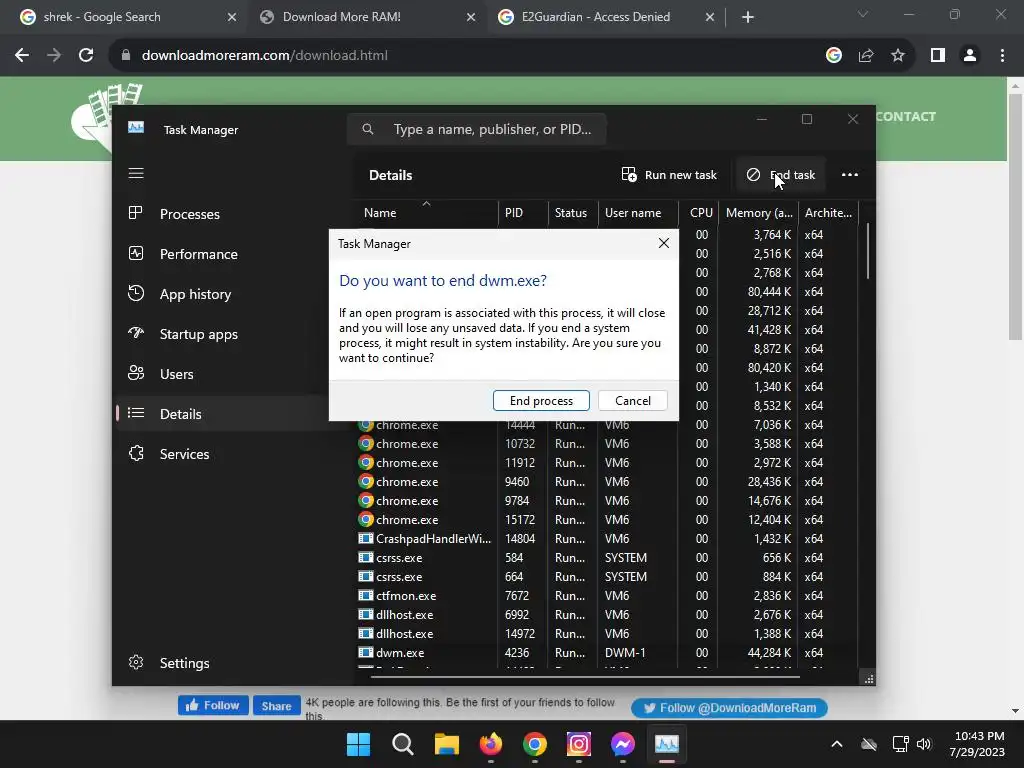Open Instagram from the taskbar

[x=579, y=744]
